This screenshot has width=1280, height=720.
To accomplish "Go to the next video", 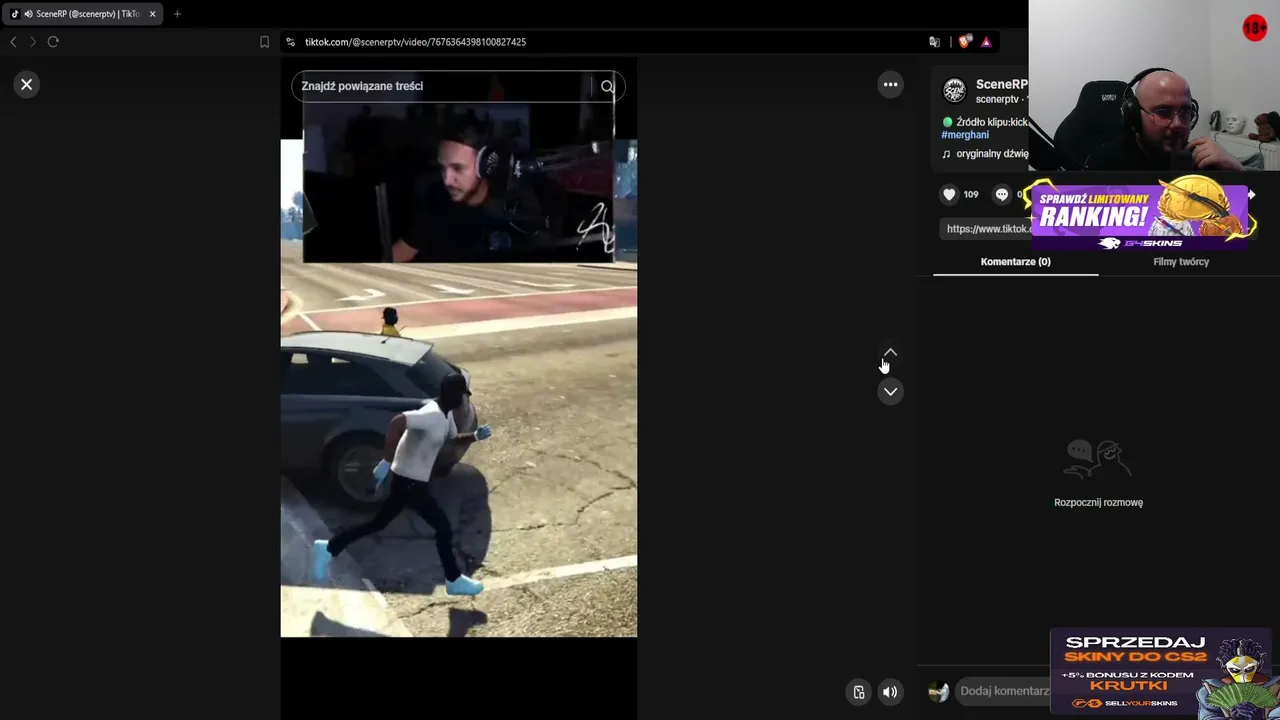I will coord(890,392).
